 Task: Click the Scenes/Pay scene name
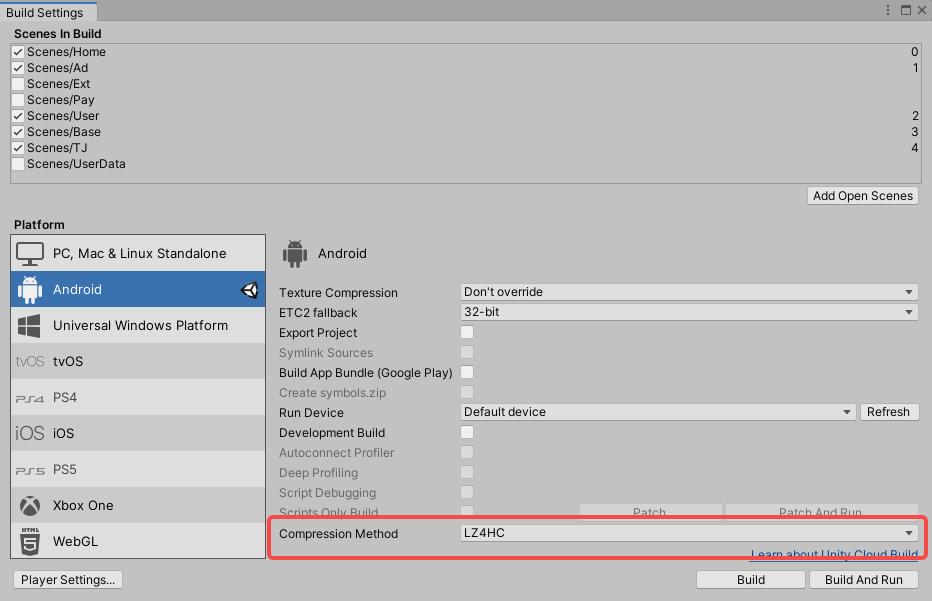tap(61, 100)
